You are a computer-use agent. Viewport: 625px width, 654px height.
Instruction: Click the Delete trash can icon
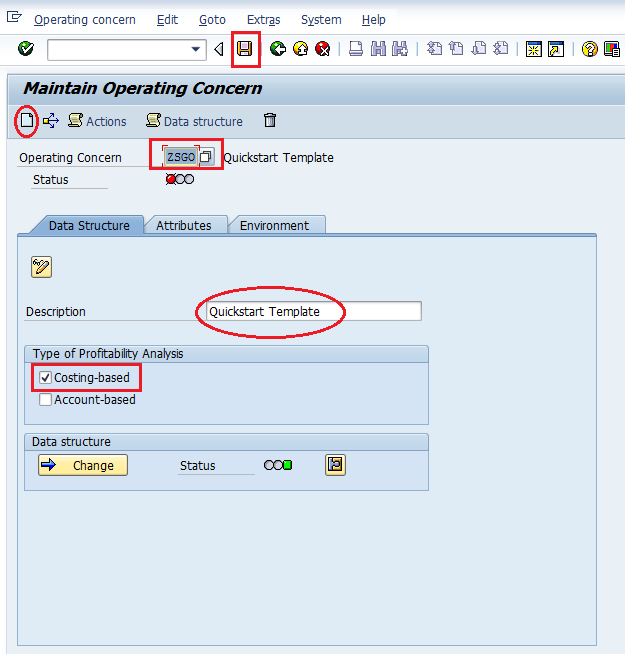coord(270,121)
